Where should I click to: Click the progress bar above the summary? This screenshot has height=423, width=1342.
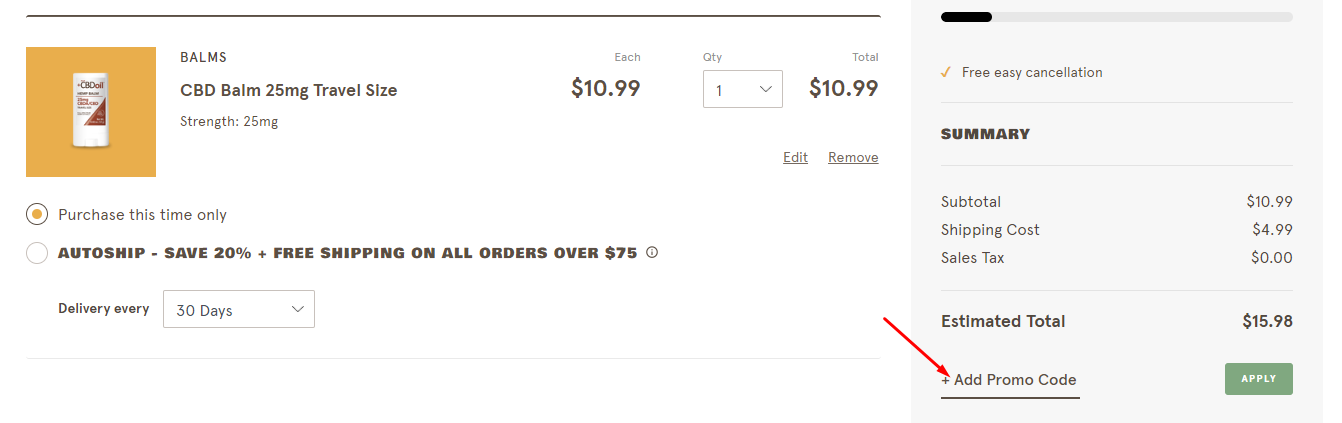[1116, 17]
